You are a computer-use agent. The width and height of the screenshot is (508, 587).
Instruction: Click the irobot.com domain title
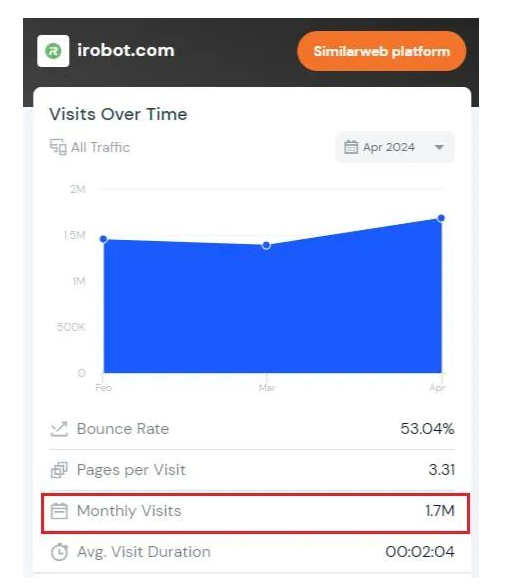pyautogui.click(x=126, y=50)
